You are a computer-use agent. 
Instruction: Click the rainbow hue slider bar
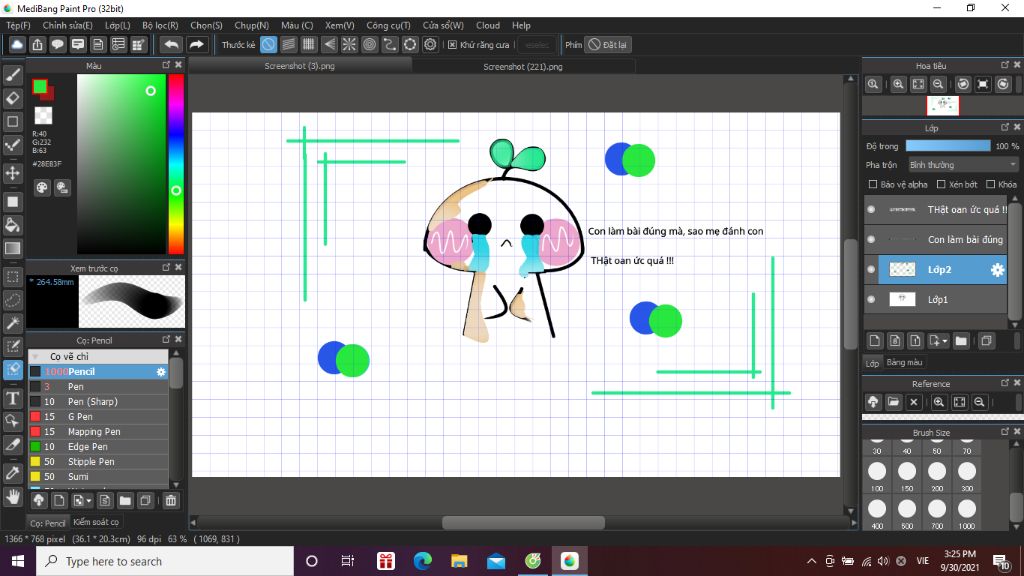[x=176, y=164]
